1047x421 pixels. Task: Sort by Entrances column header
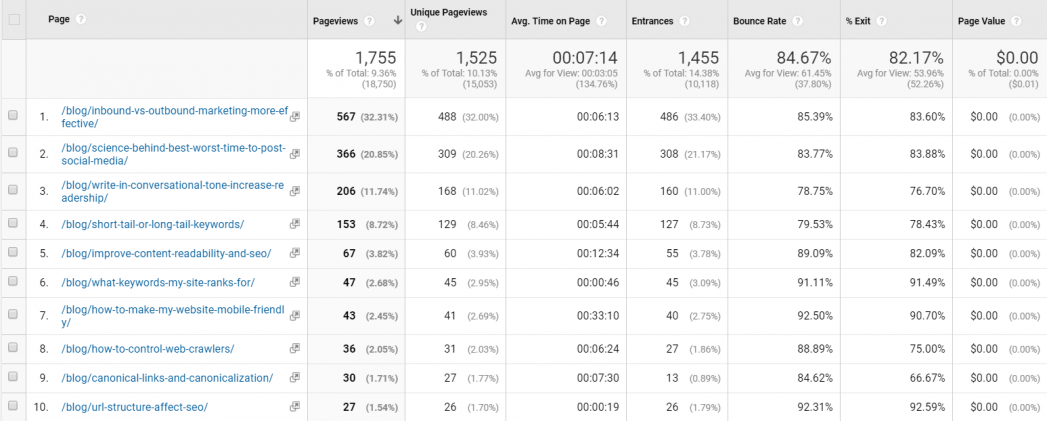[652, 21]
